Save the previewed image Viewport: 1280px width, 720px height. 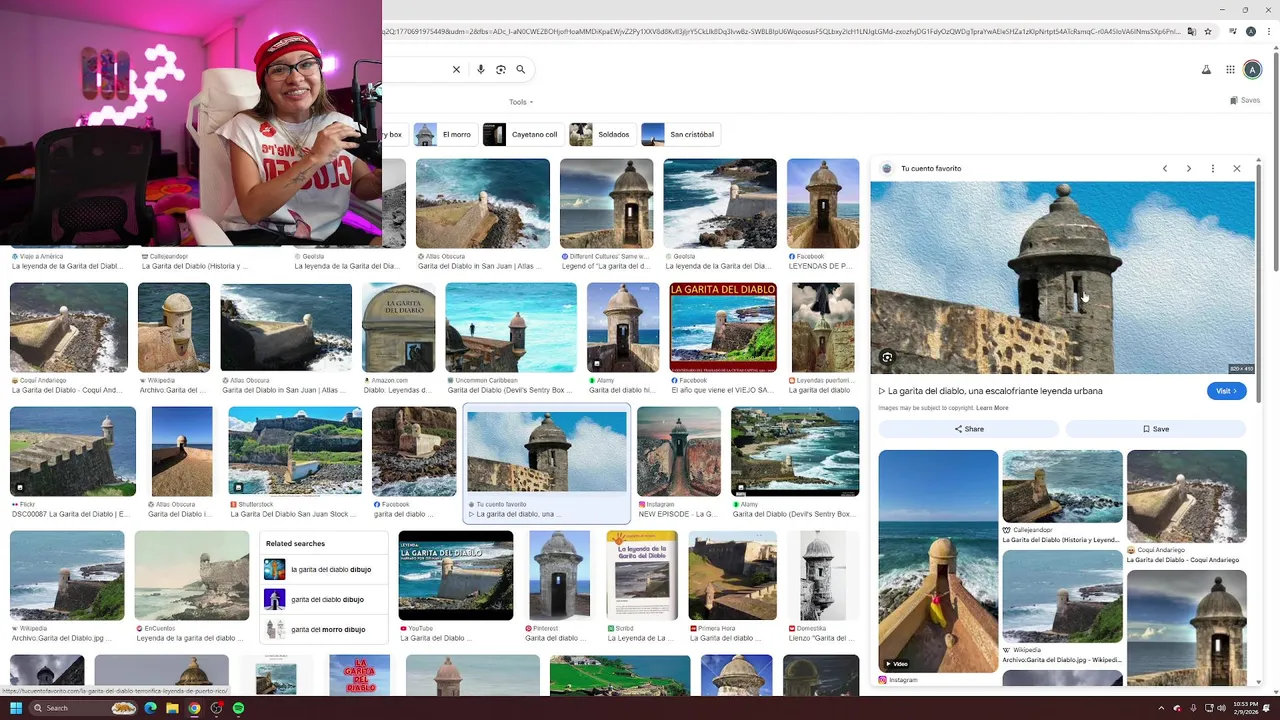click(1156, 429)
